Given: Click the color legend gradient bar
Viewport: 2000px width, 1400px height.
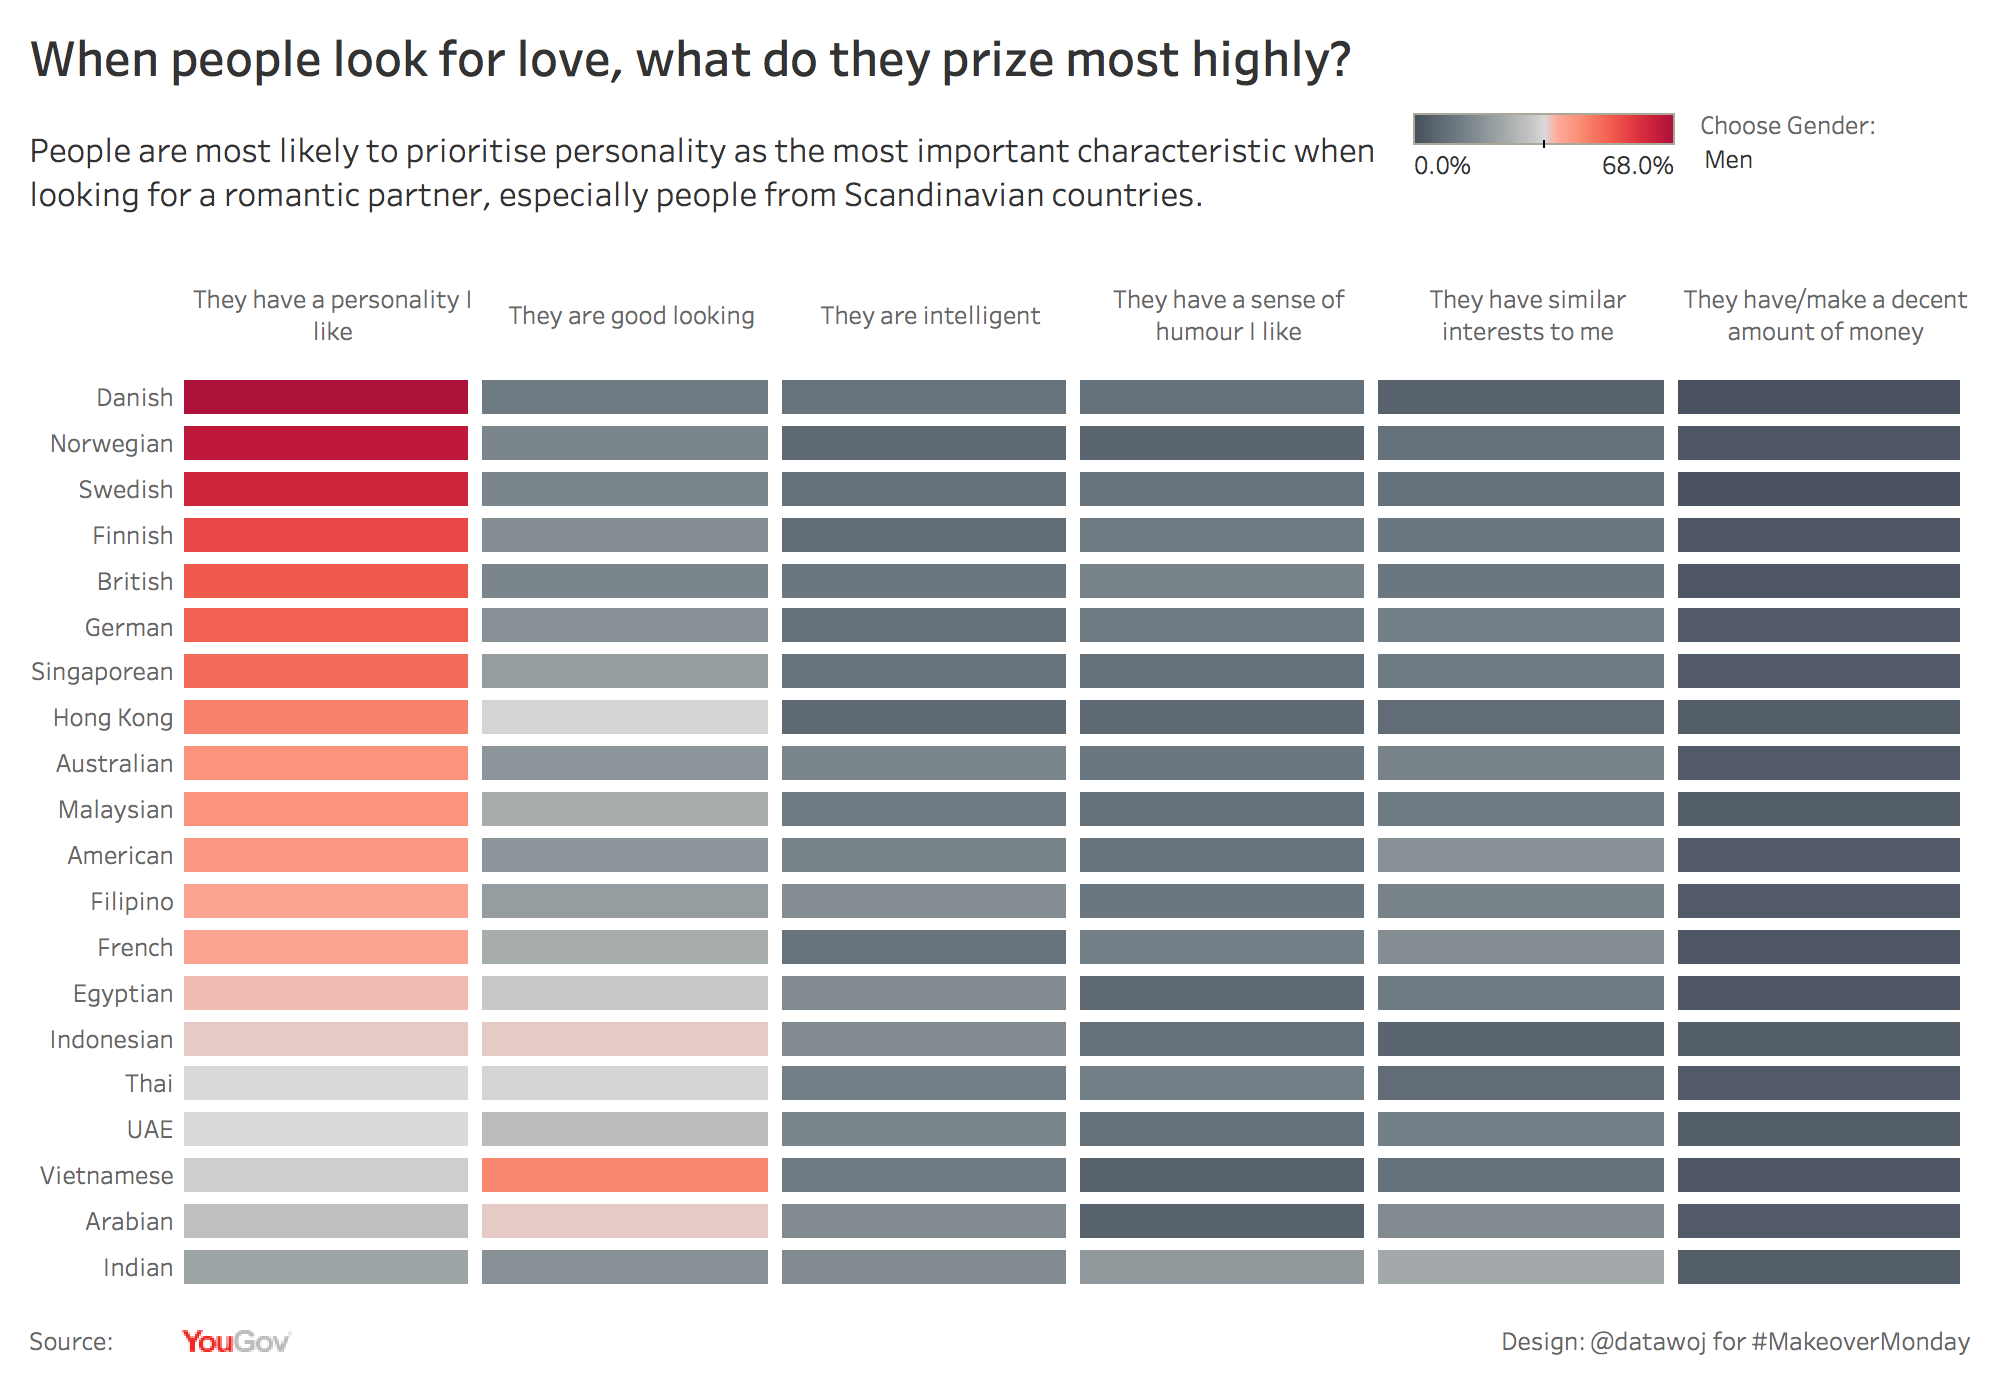Looking at the screenshot, I should (1543, 129).
